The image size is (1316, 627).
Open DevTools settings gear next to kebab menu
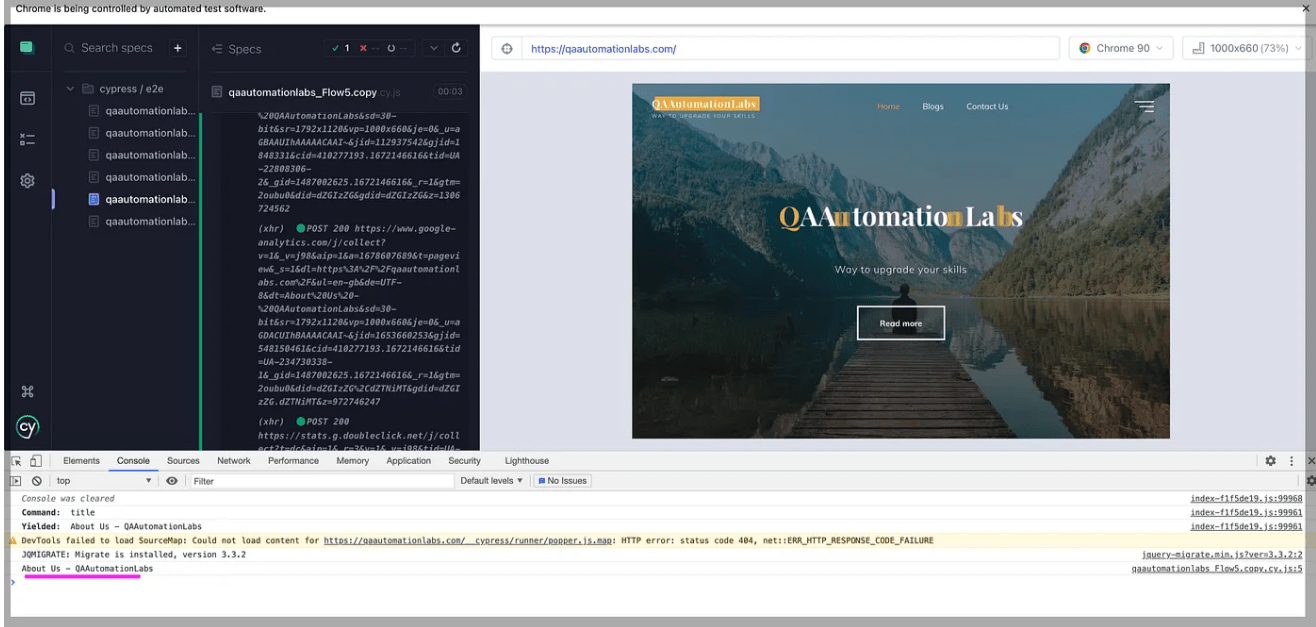tap(1270, 461)
